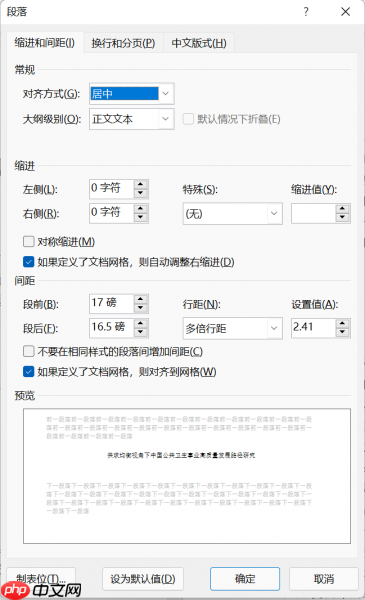Uncheck 如果定义了文档网格，则对齐到网格

(x=29, y=372)
